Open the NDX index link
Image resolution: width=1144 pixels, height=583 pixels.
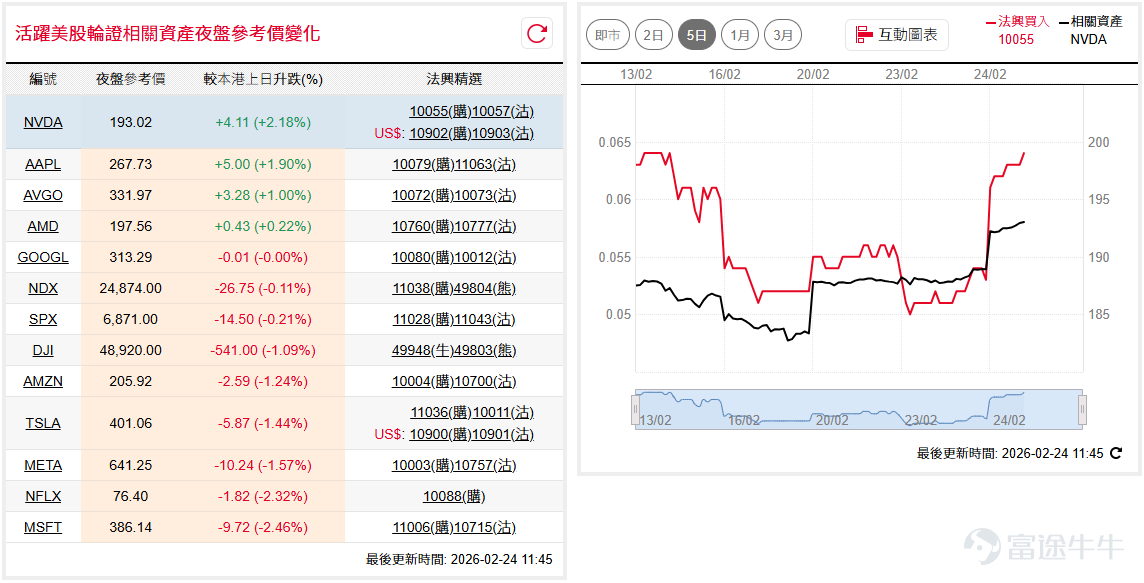point(43,288)
